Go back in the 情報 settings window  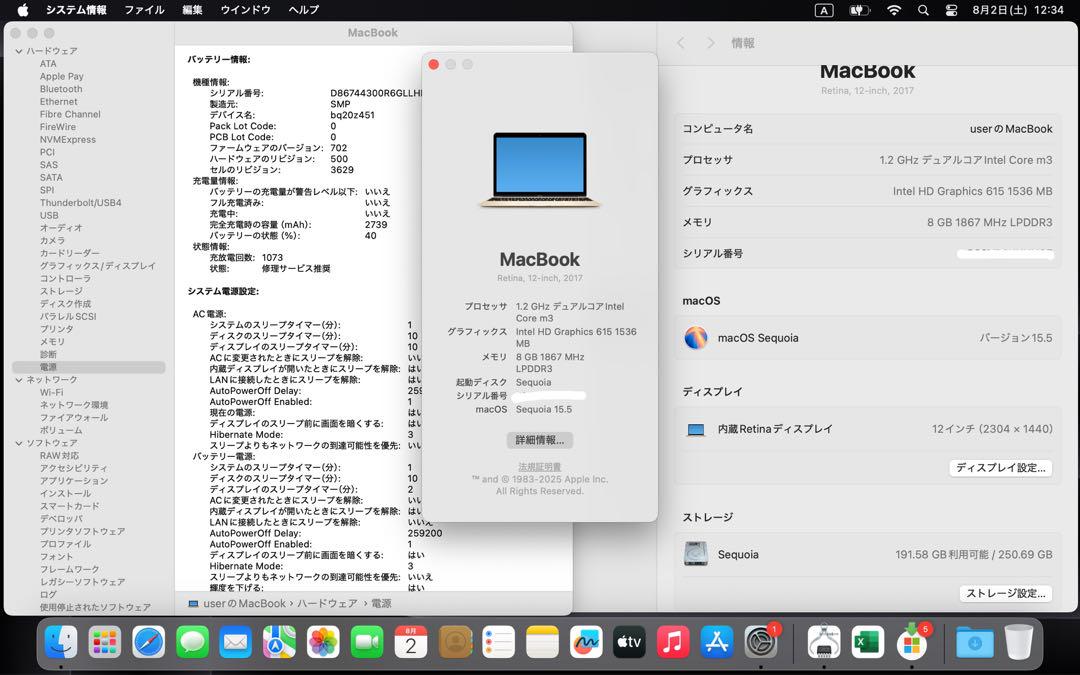click(x=681, y=43)
